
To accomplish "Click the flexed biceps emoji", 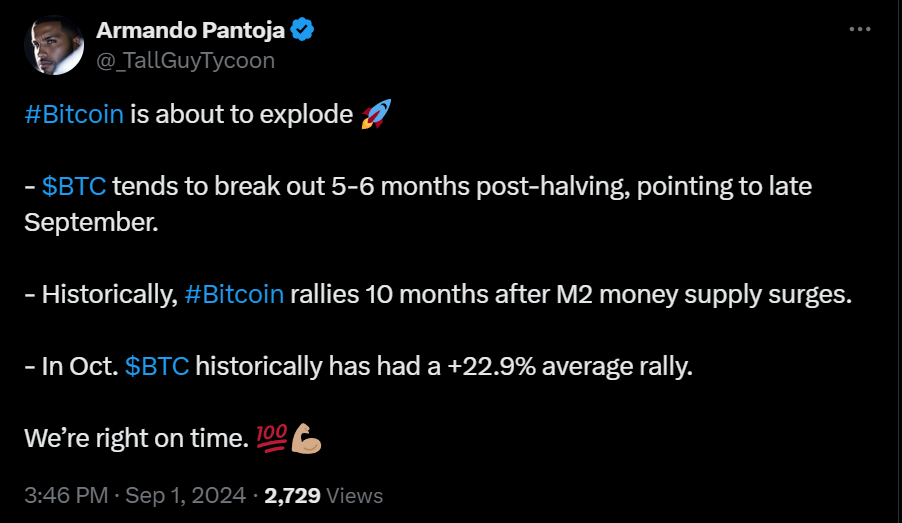I will [305, 437].
